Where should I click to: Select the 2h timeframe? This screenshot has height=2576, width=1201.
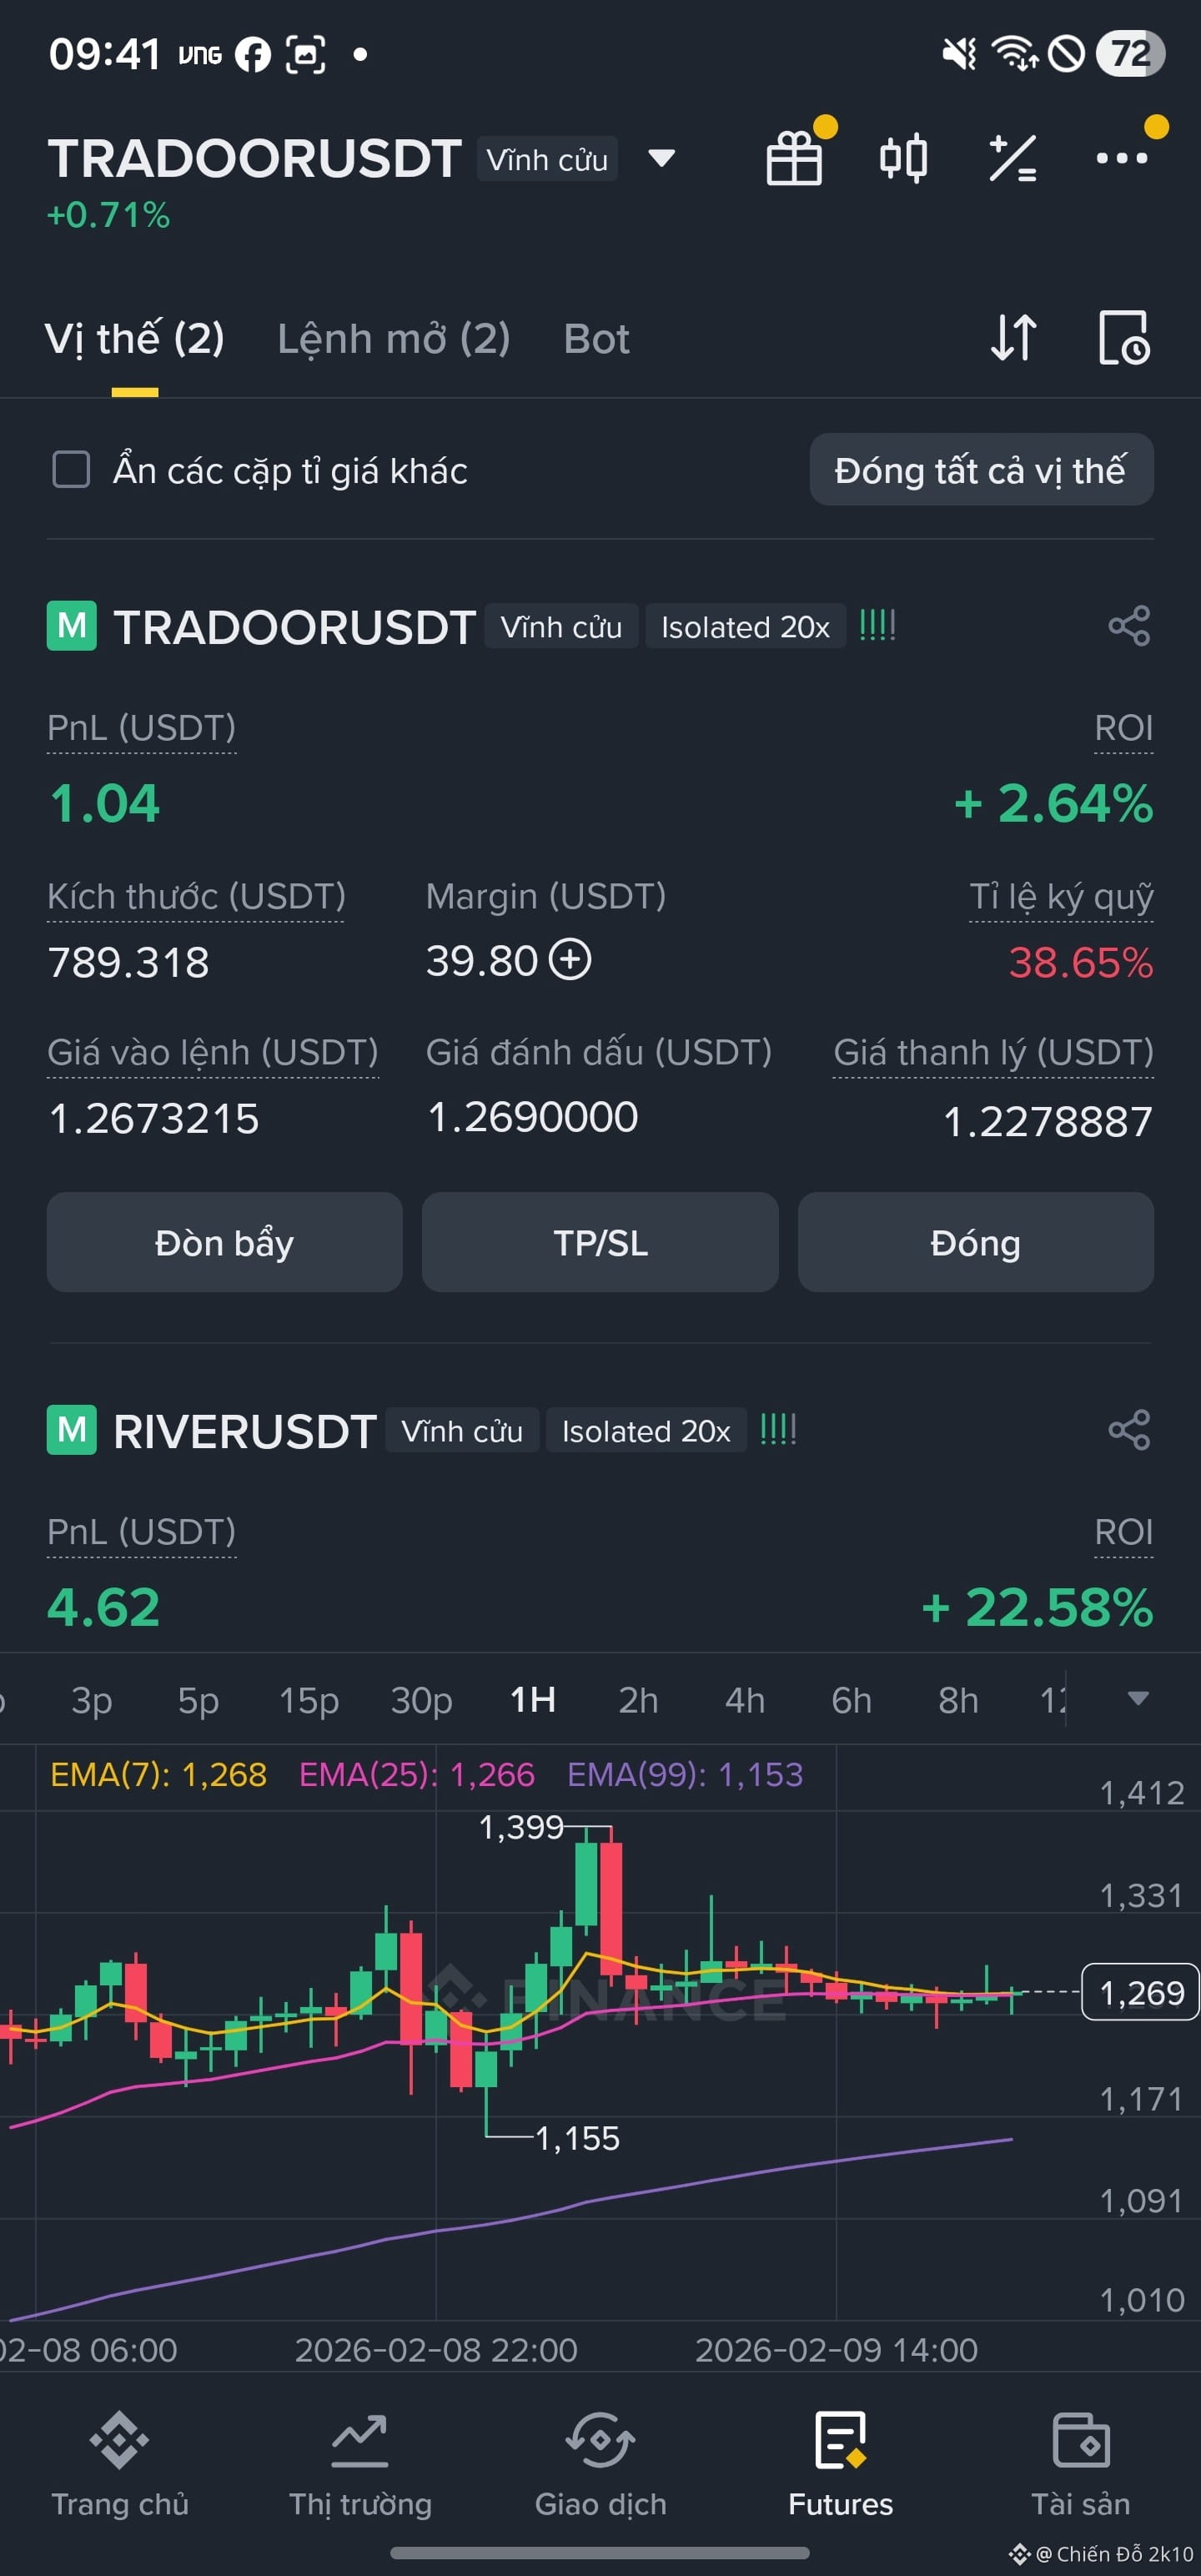click(639, 1700)
